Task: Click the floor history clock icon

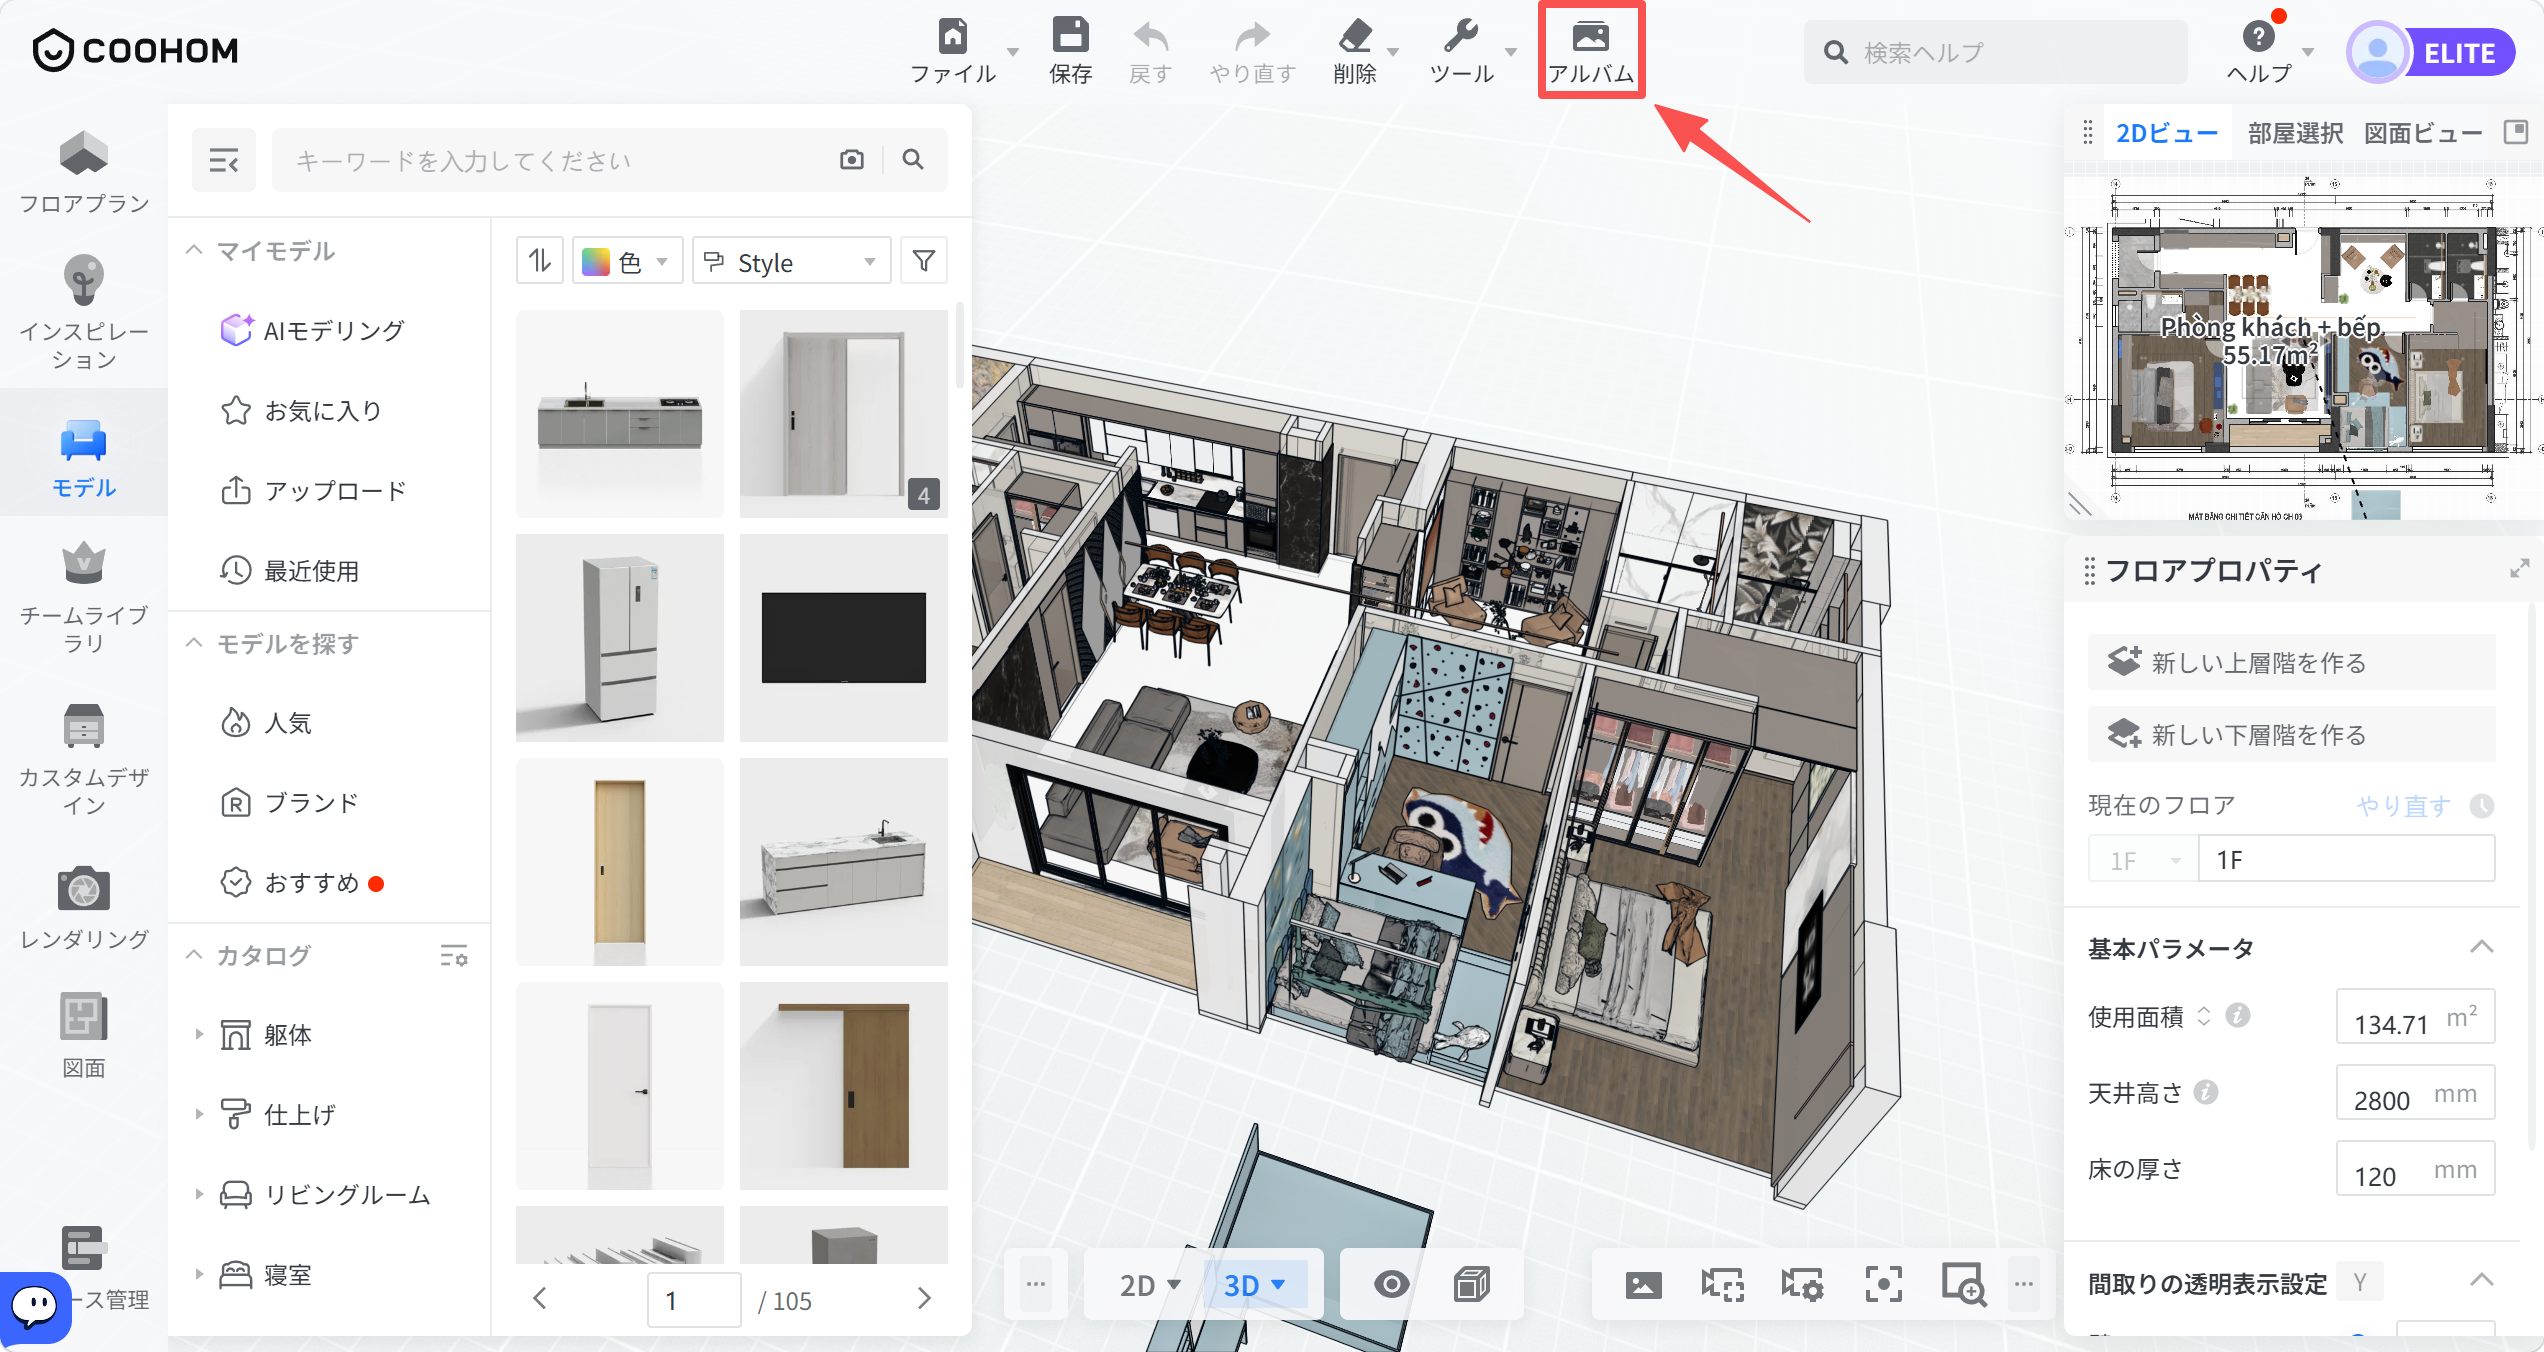Action: point(2482,805)
